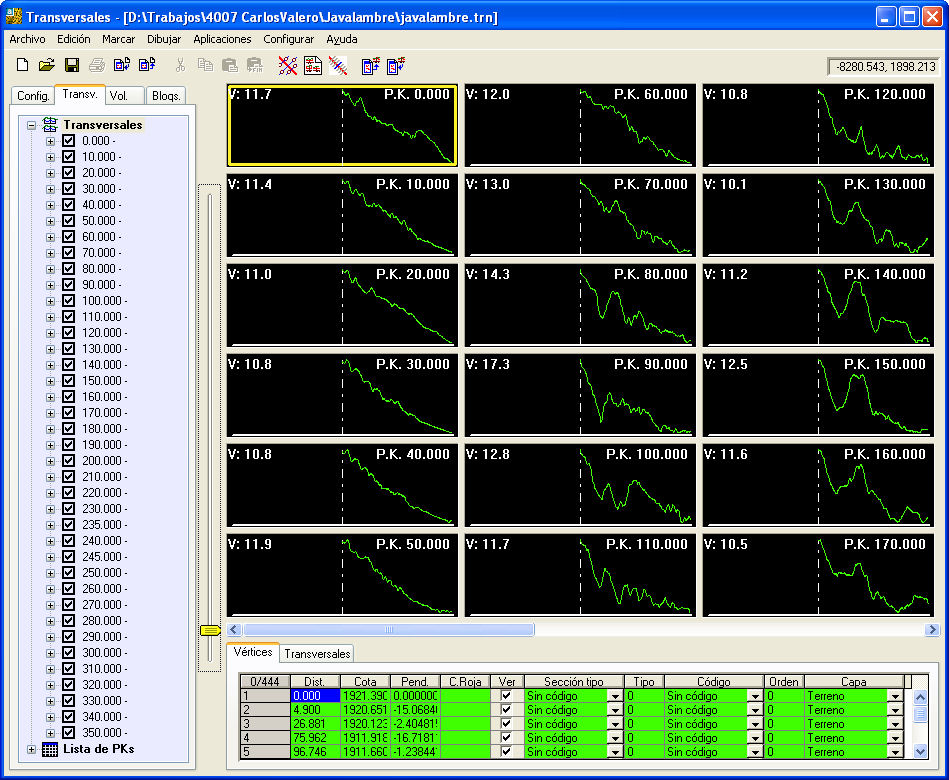Select the P.K. 80.000 profile thumbnail
Screen dimensions: 949x780
(x=580, y=305)
